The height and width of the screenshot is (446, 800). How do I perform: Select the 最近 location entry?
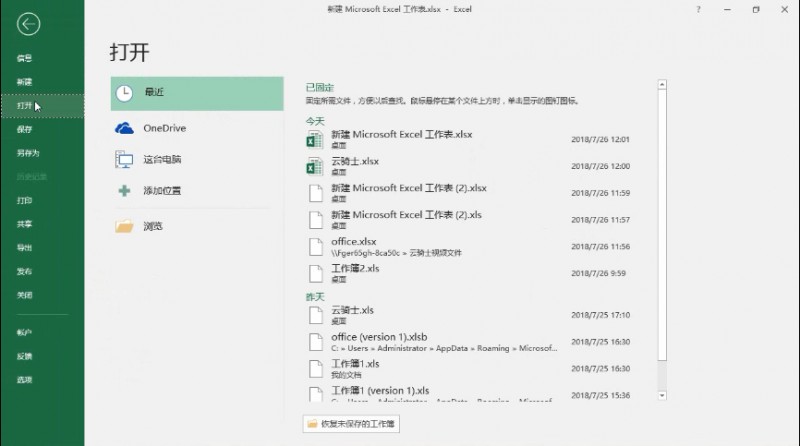[197, 93]
